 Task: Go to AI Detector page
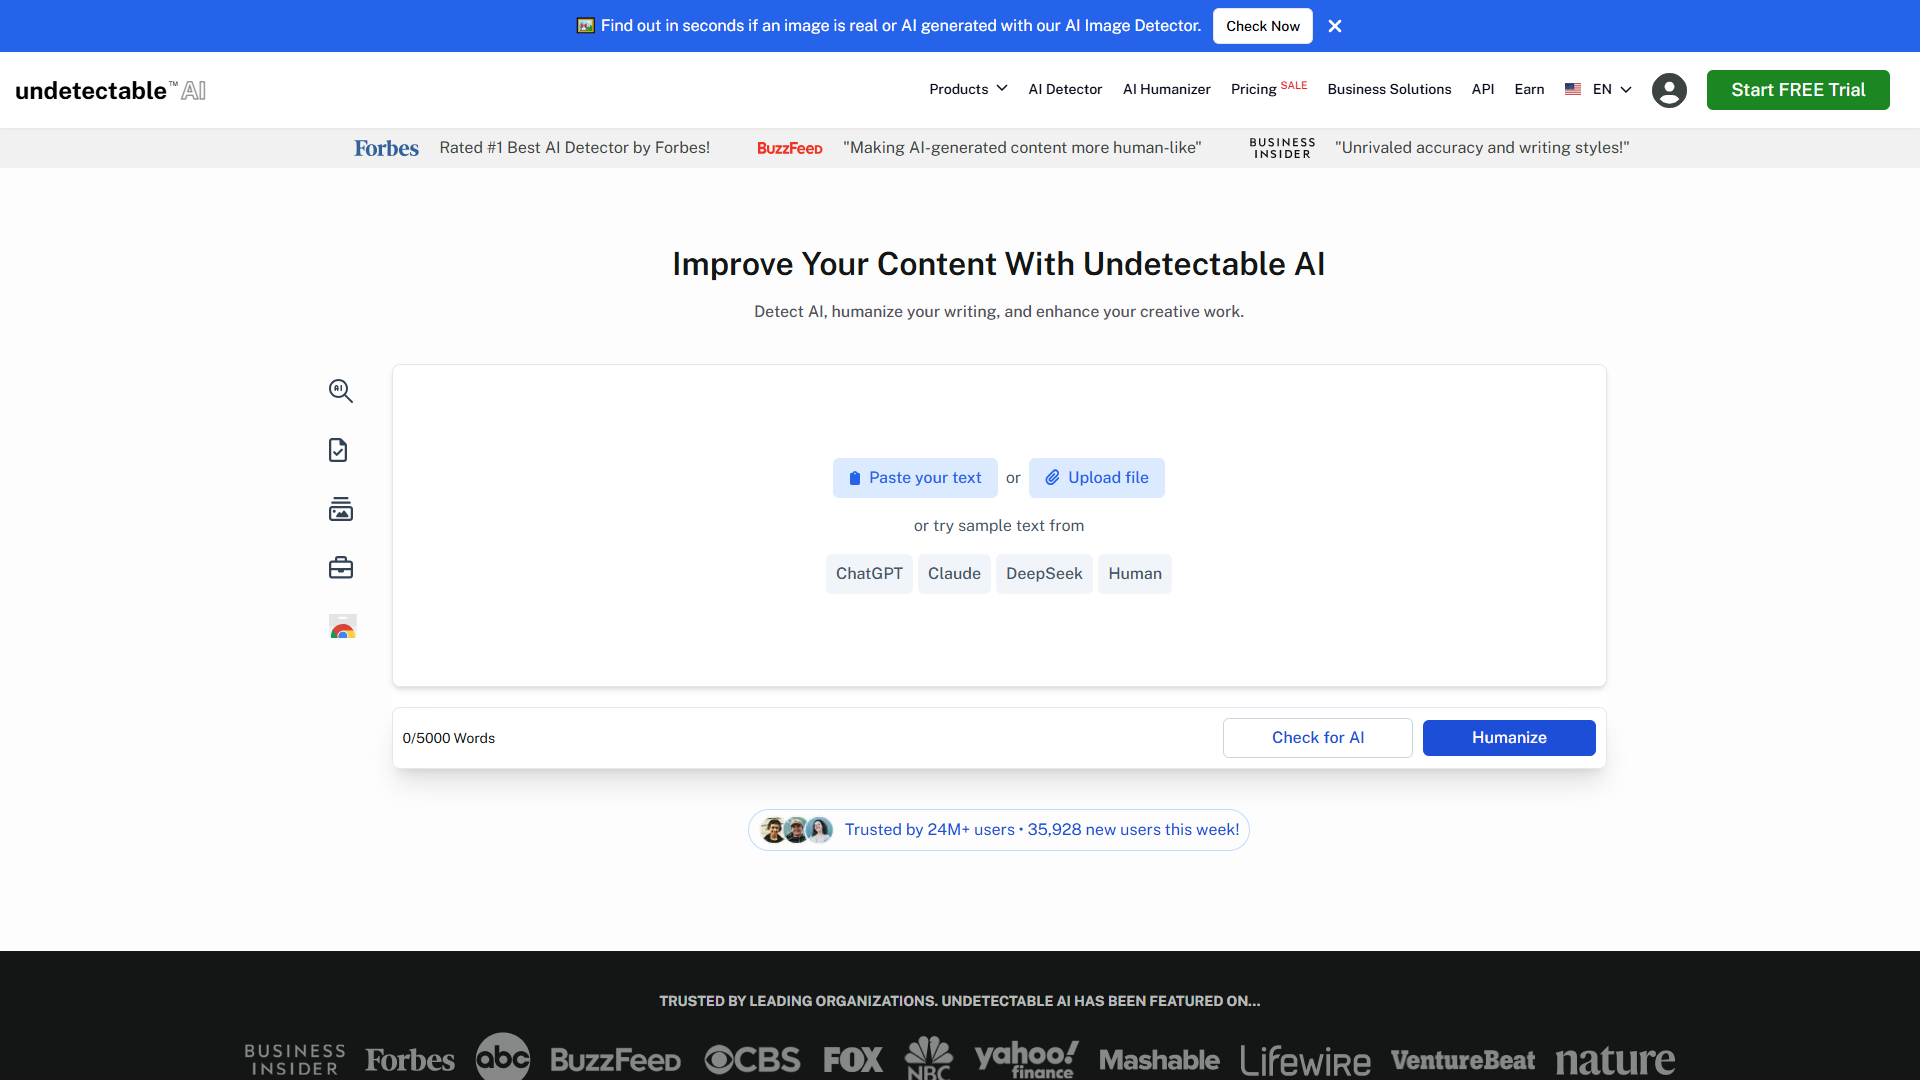click(1065, 89)
